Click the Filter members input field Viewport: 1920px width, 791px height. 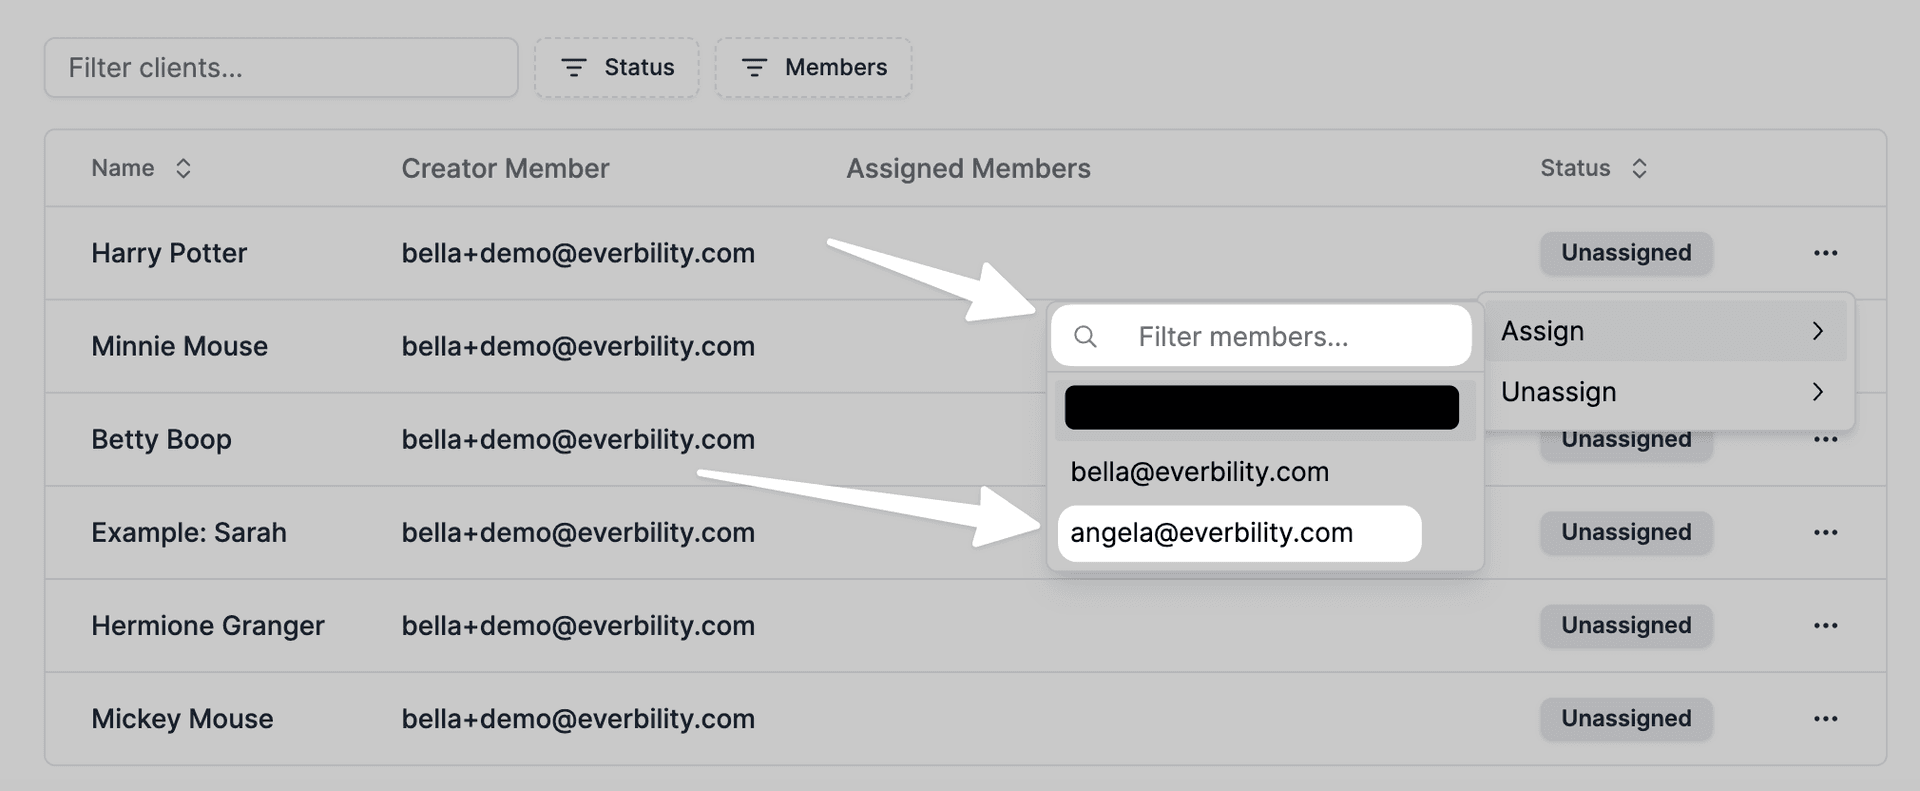click(1290, 337)
